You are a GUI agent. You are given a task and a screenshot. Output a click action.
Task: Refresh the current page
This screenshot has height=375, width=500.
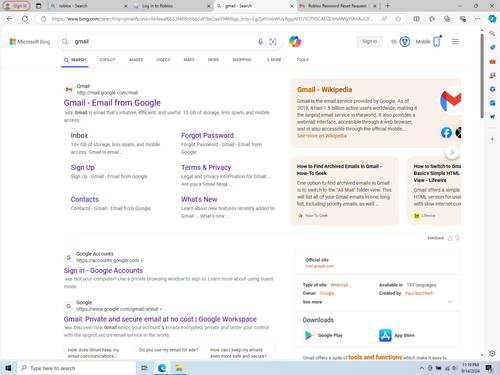click(25, 19)
